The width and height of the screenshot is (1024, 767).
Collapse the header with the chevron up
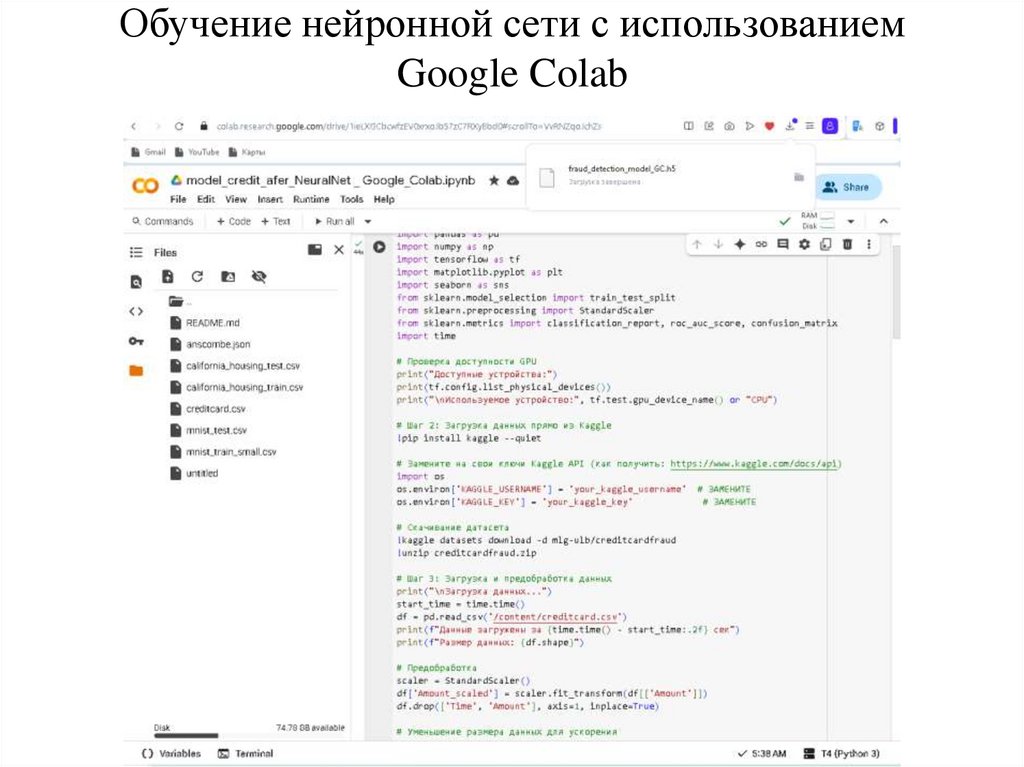coord(884,221)
